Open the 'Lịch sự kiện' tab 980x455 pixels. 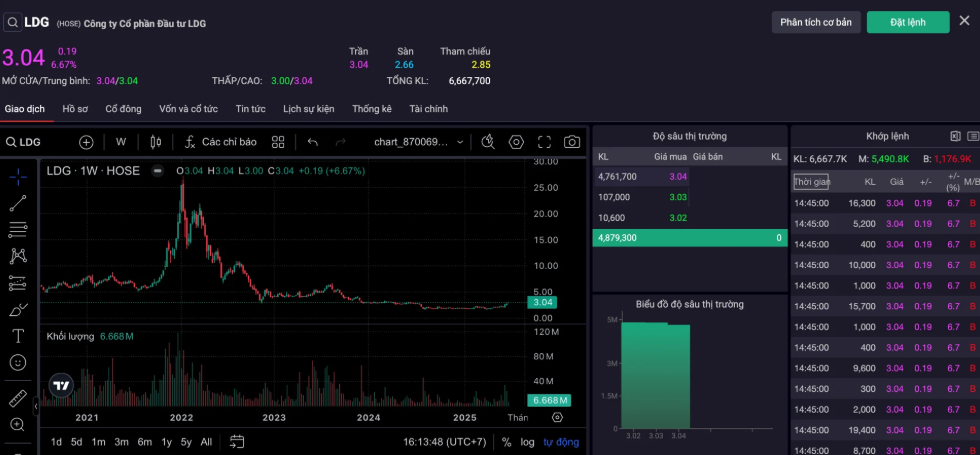pos(309,109)
